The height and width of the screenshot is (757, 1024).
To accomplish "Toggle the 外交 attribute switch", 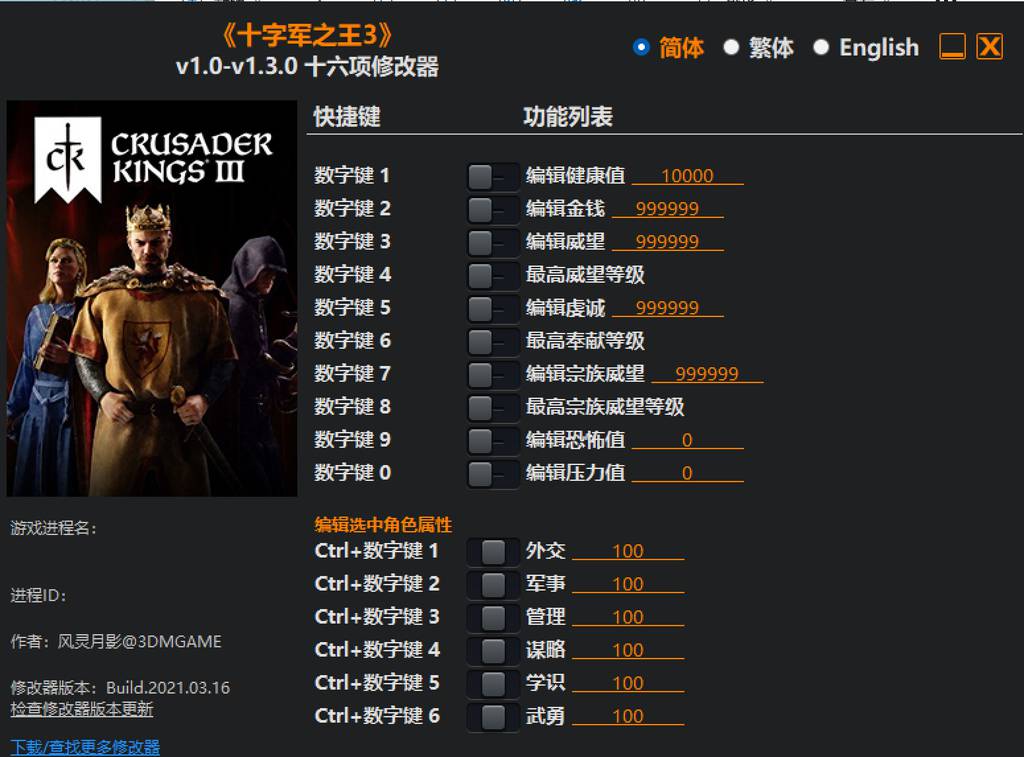I will coord(492,552).
